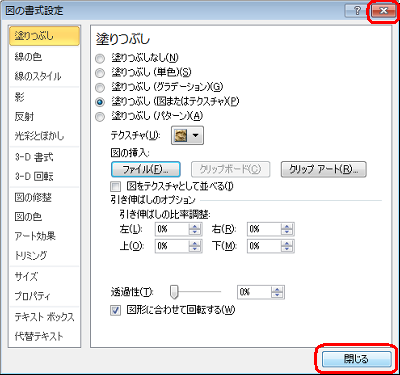Viewport: 400px width, 375px height.
Task: Select 図またはテクスチャ fill option
Action: click(100, 102)
